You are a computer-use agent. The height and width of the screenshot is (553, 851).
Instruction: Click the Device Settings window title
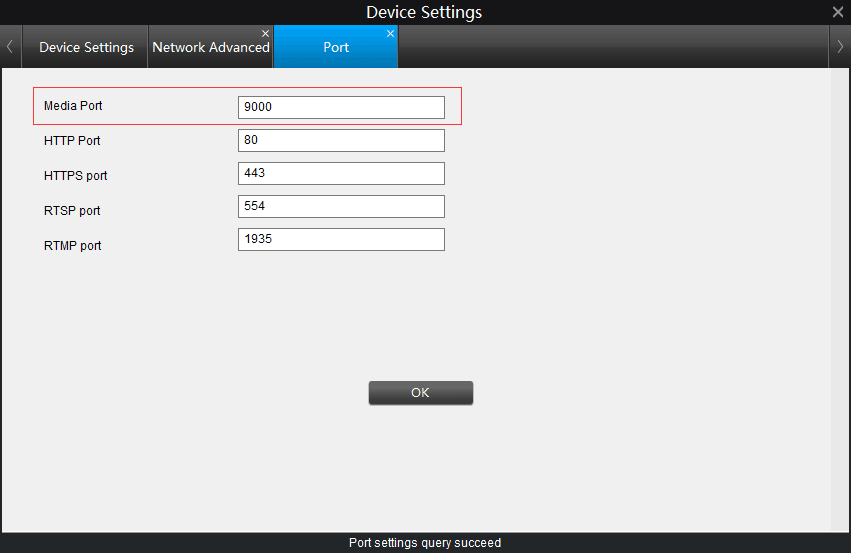point(424,12)
